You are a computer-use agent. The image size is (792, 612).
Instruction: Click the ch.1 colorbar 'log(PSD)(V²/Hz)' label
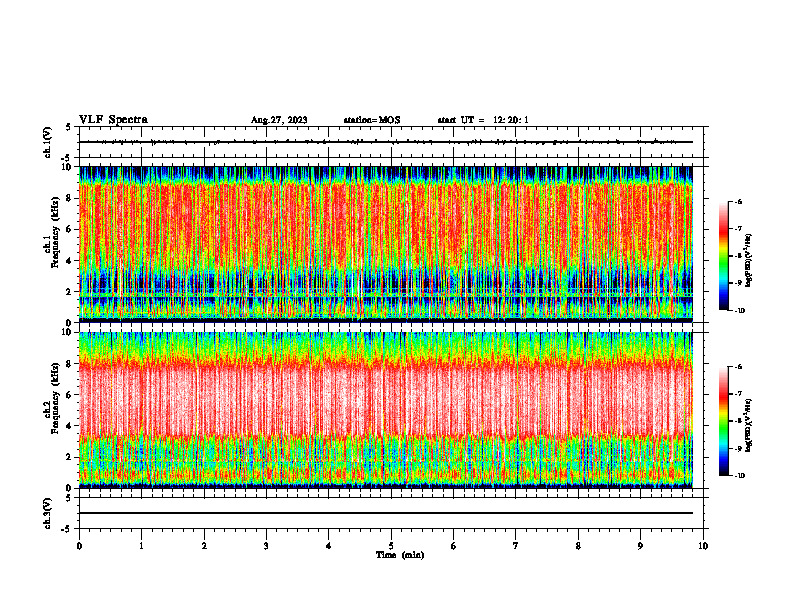click(749, 261)
